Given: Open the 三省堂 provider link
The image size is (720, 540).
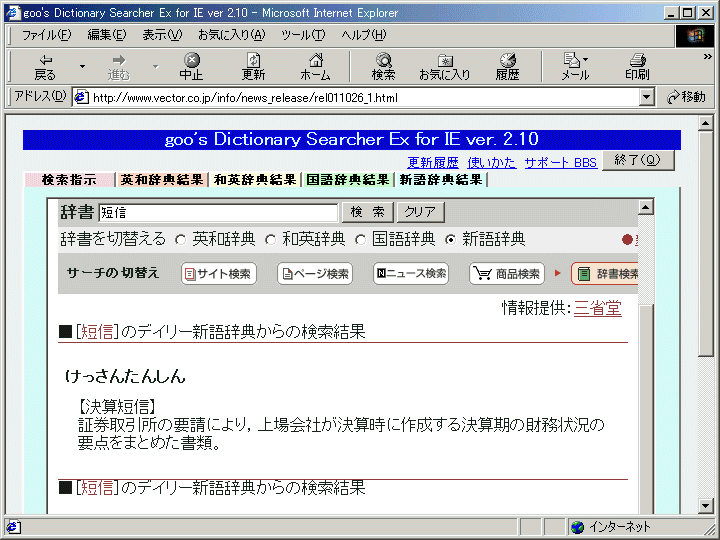Looking at the screenshot, I should [x=597, y=308].
